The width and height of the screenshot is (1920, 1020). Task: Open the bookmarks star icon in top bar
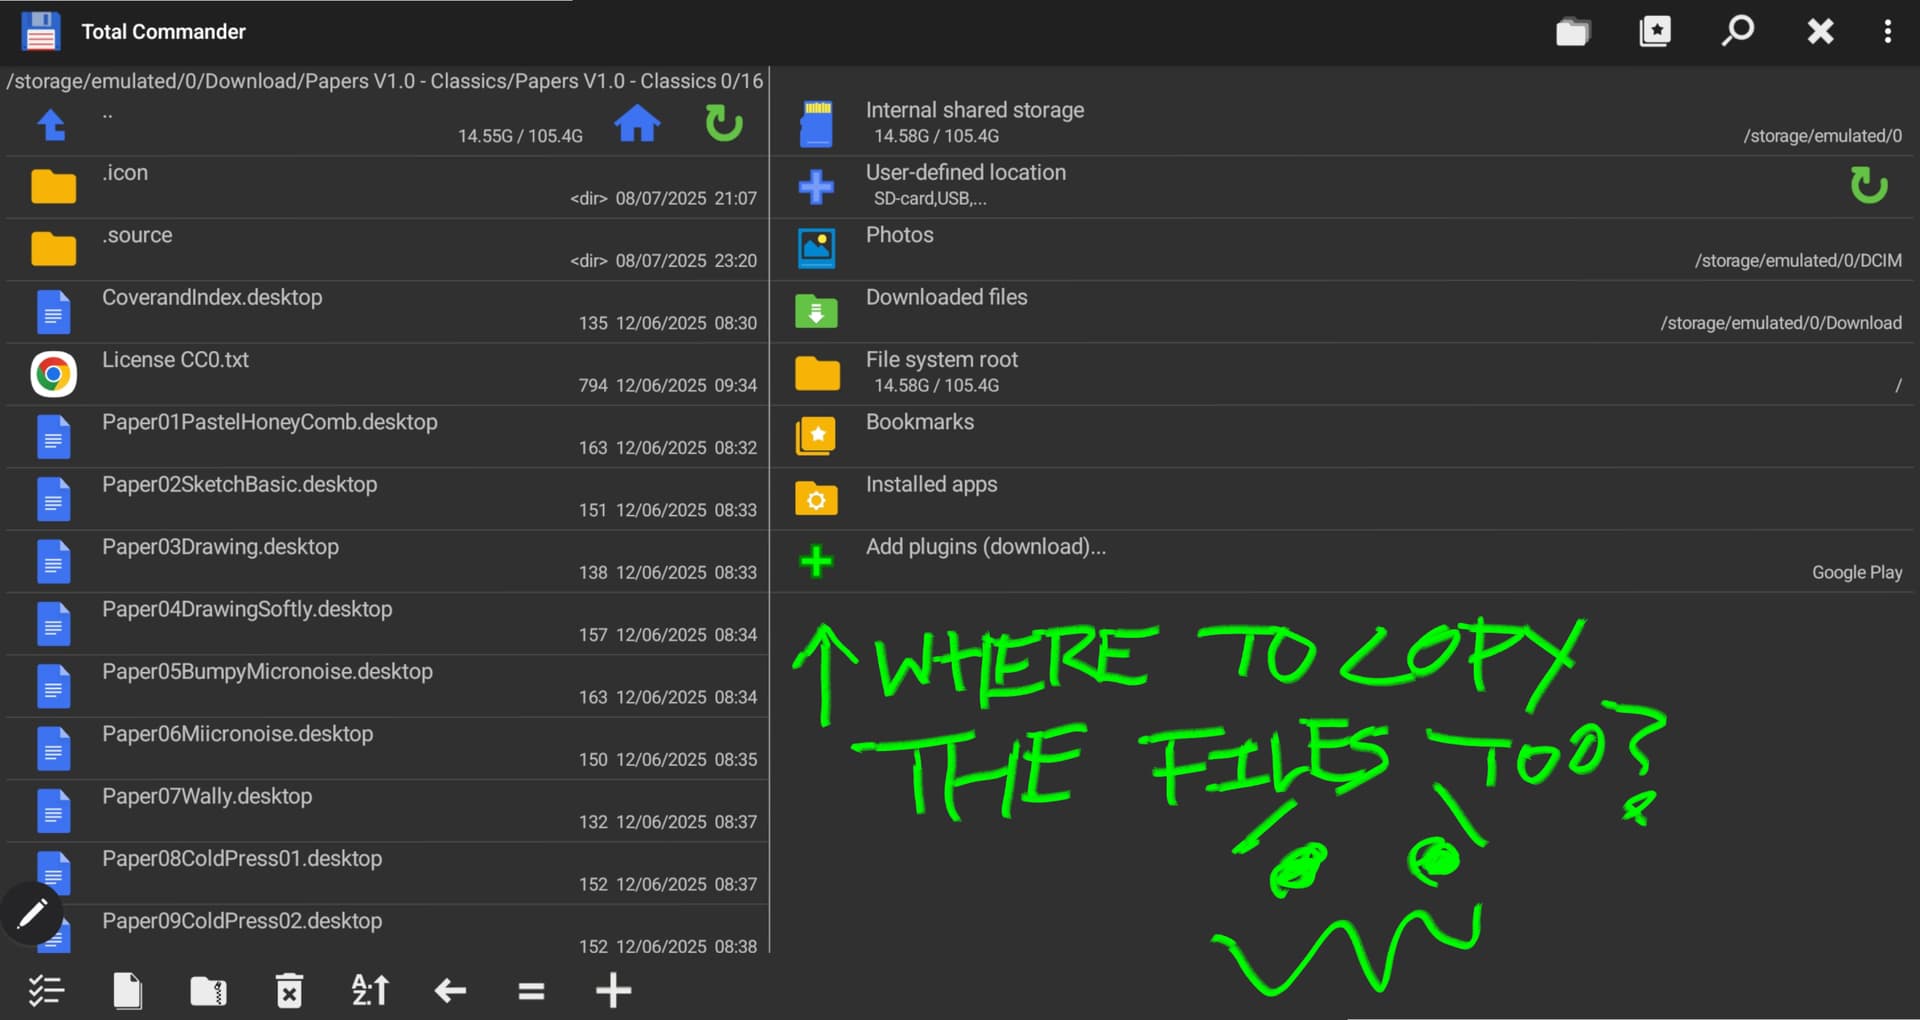click(x=1655, y=32)
